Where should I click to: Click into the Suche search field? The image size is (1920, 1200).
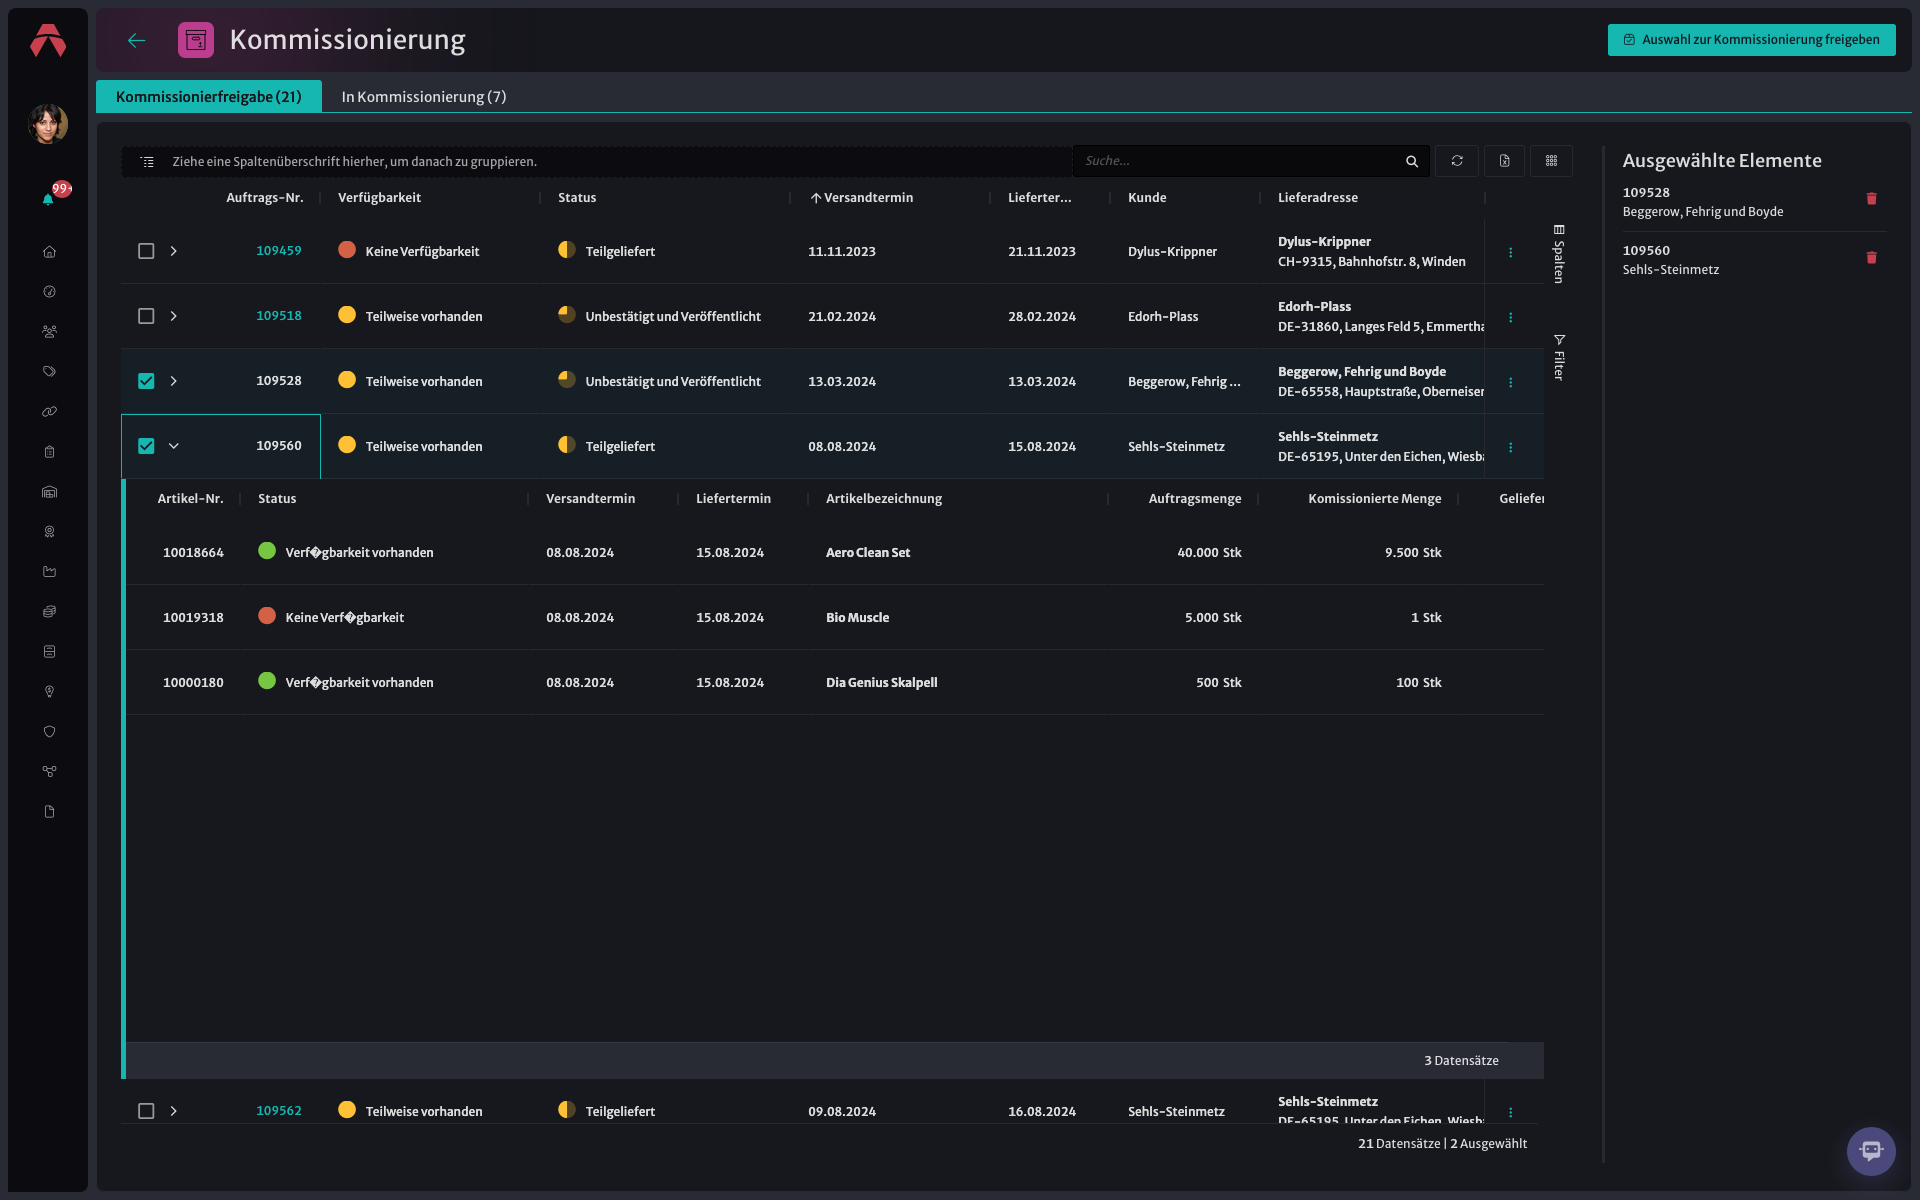click(1240, 161)
